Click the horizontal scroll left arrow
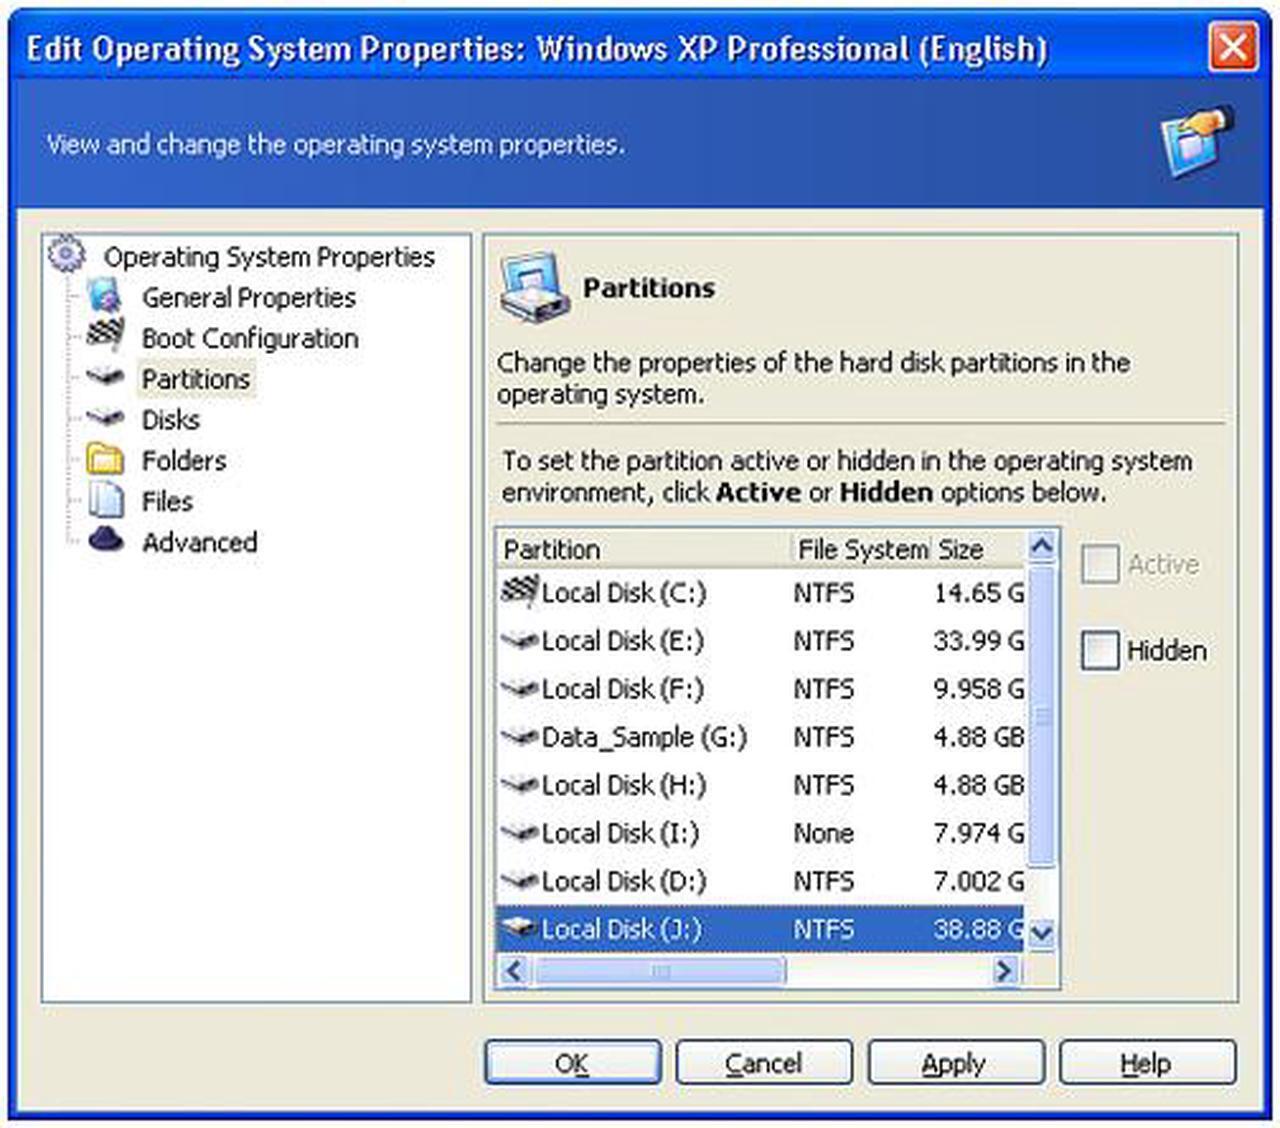The height and width of the screenshot is (1128, 1280). [x=514, y=970]
